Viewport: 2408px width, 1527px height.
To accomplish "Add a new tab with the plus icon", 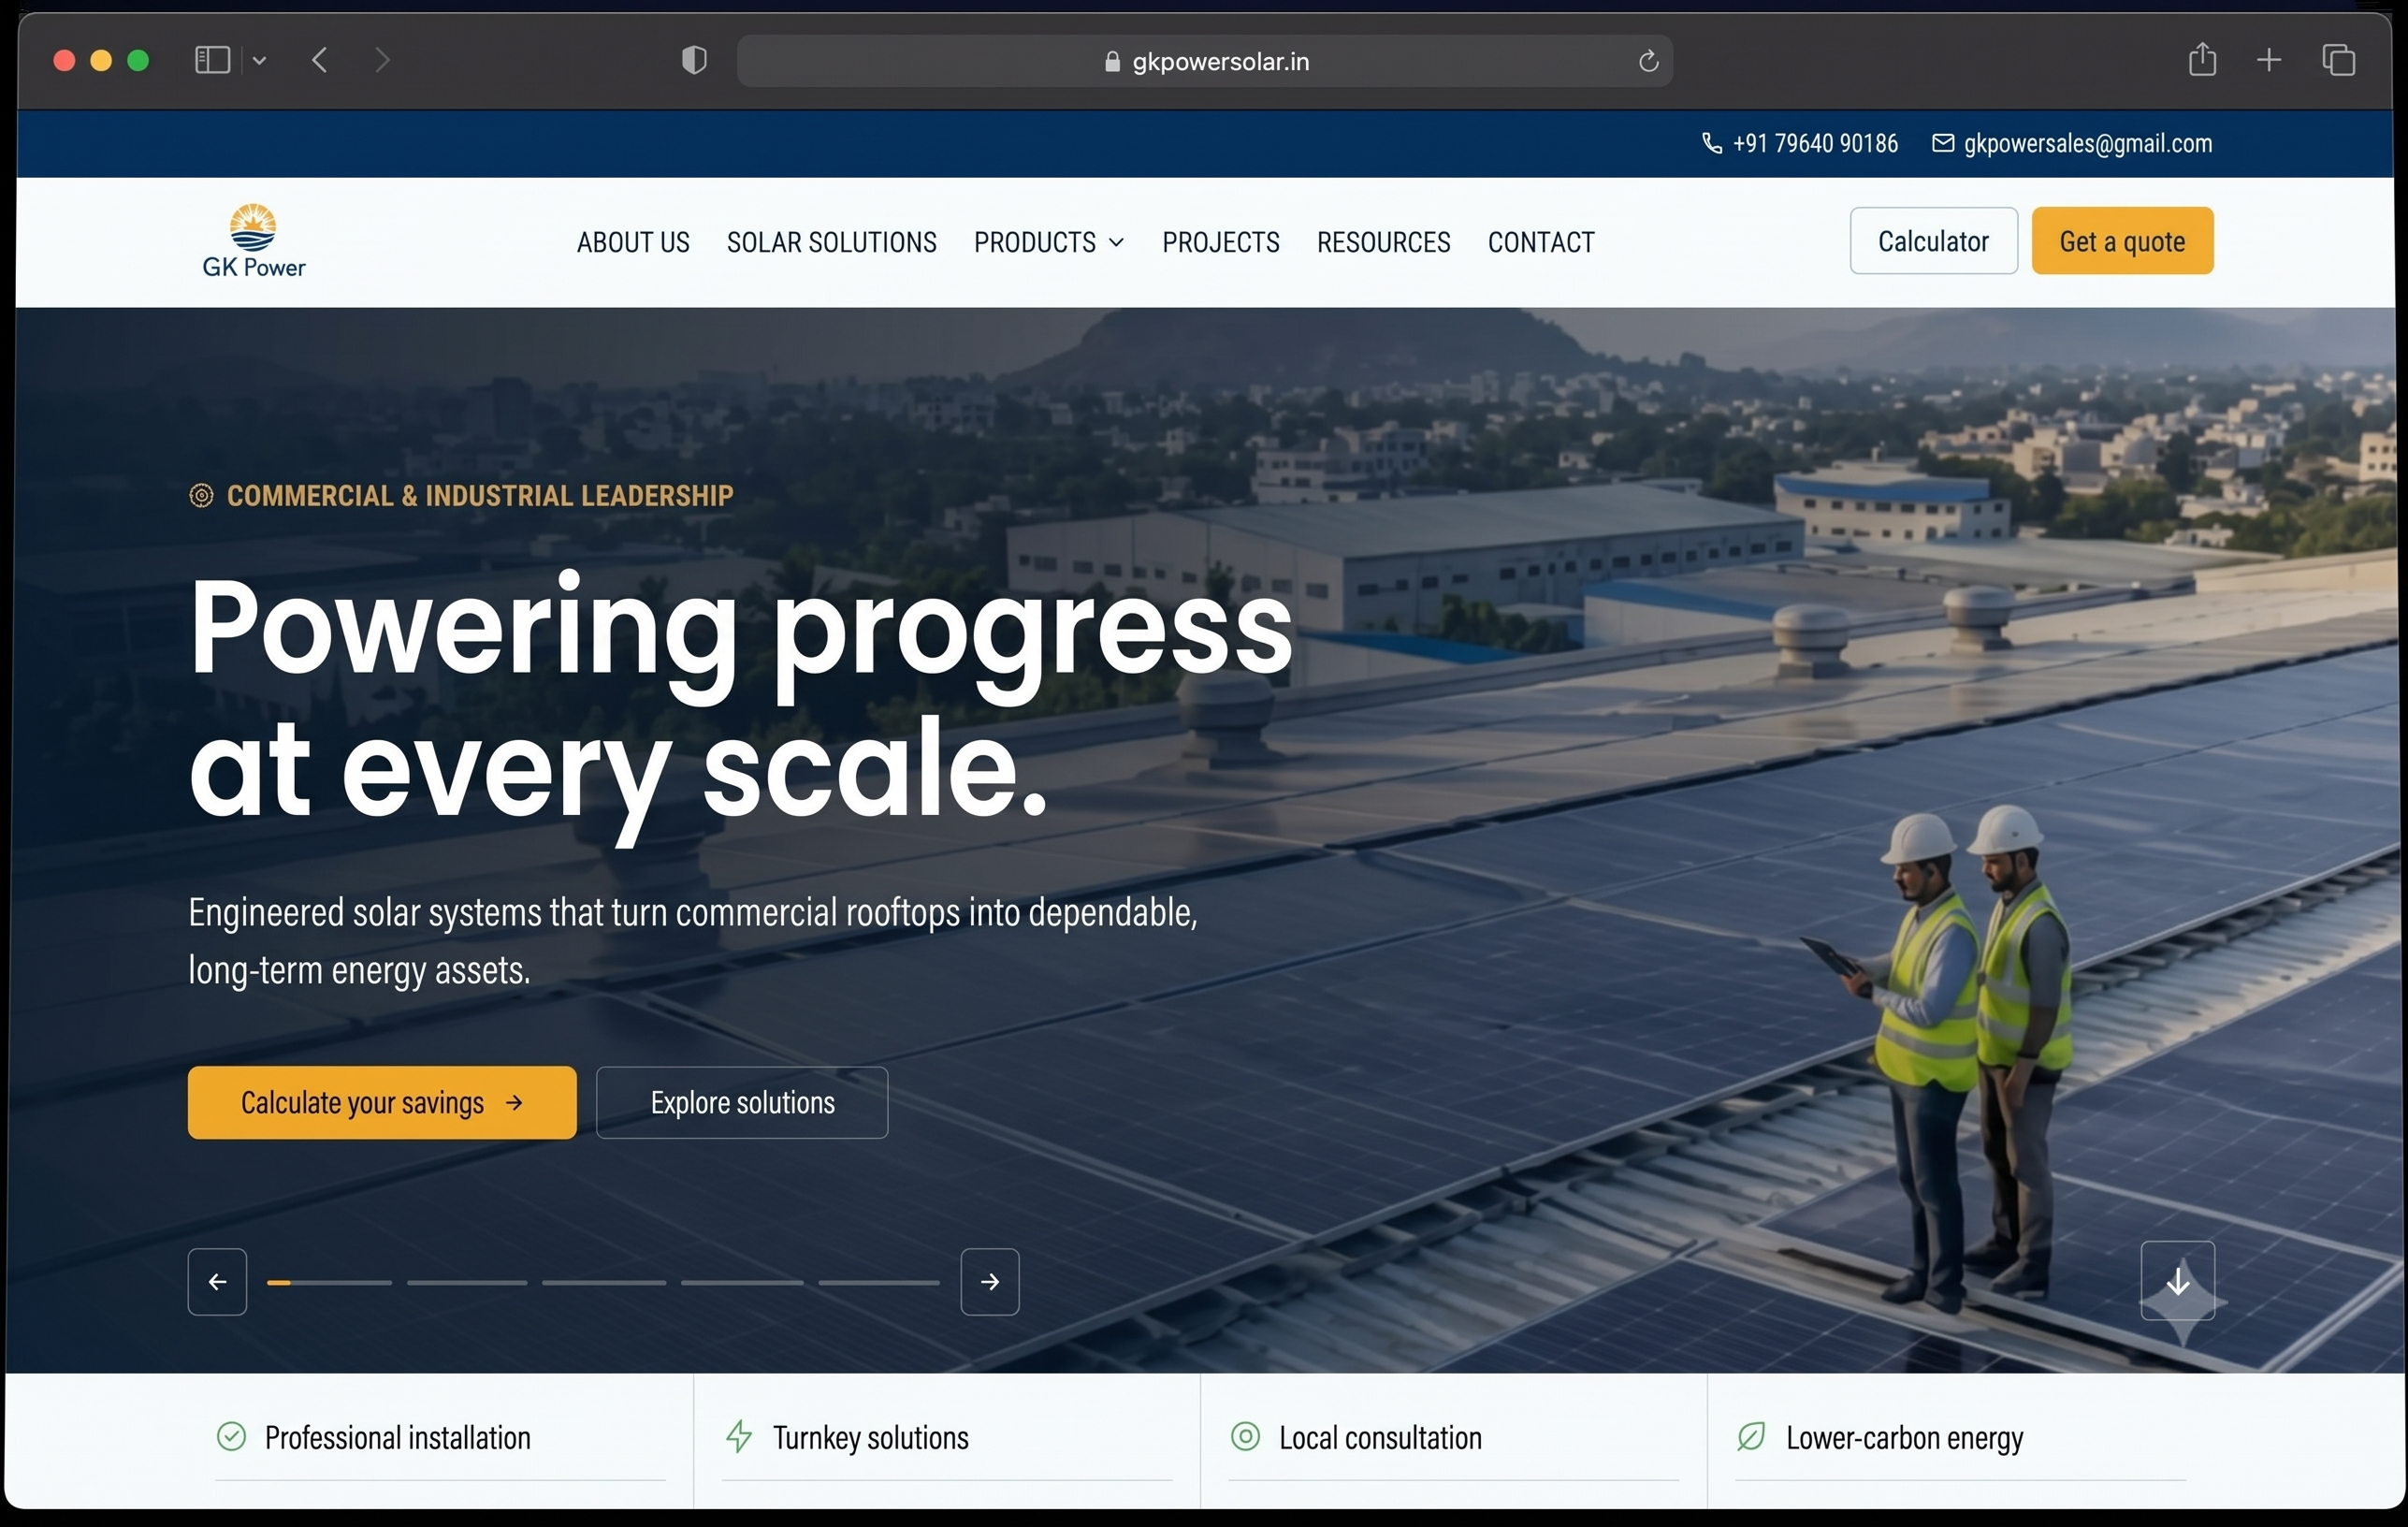I will click(x=2269, y=60).
